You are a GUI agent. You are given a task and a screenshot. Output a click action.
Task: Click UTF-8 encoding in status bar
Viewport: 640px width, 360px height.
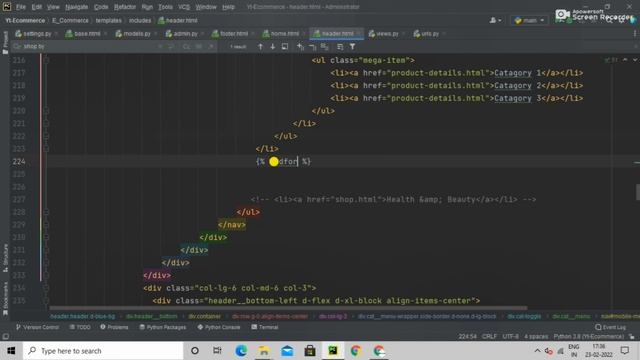[510, 337]
